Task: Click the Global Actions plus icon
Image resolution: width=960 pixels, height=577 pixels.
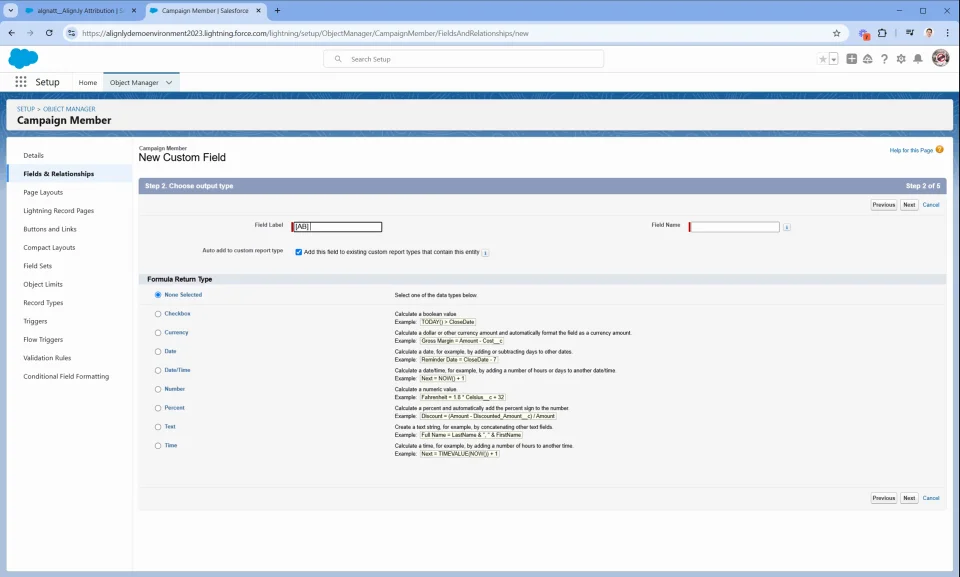Action: (852, 59)
